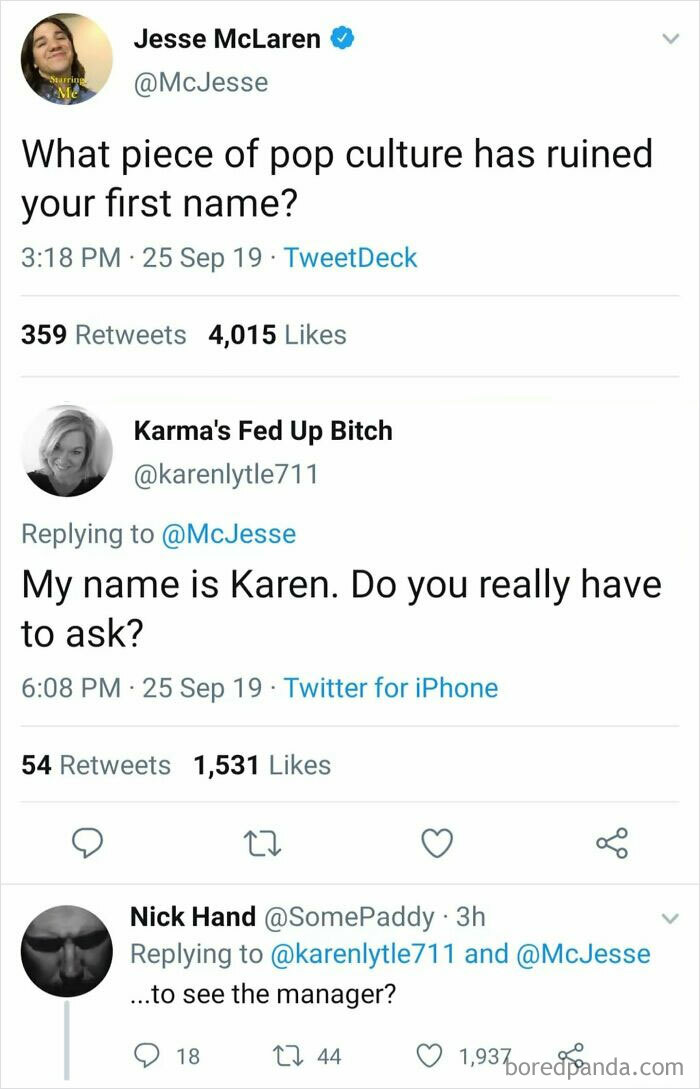Like Karen's tweet using heart icon
The width and height of the screenshot is (700, 1089).
coord(437,845)
